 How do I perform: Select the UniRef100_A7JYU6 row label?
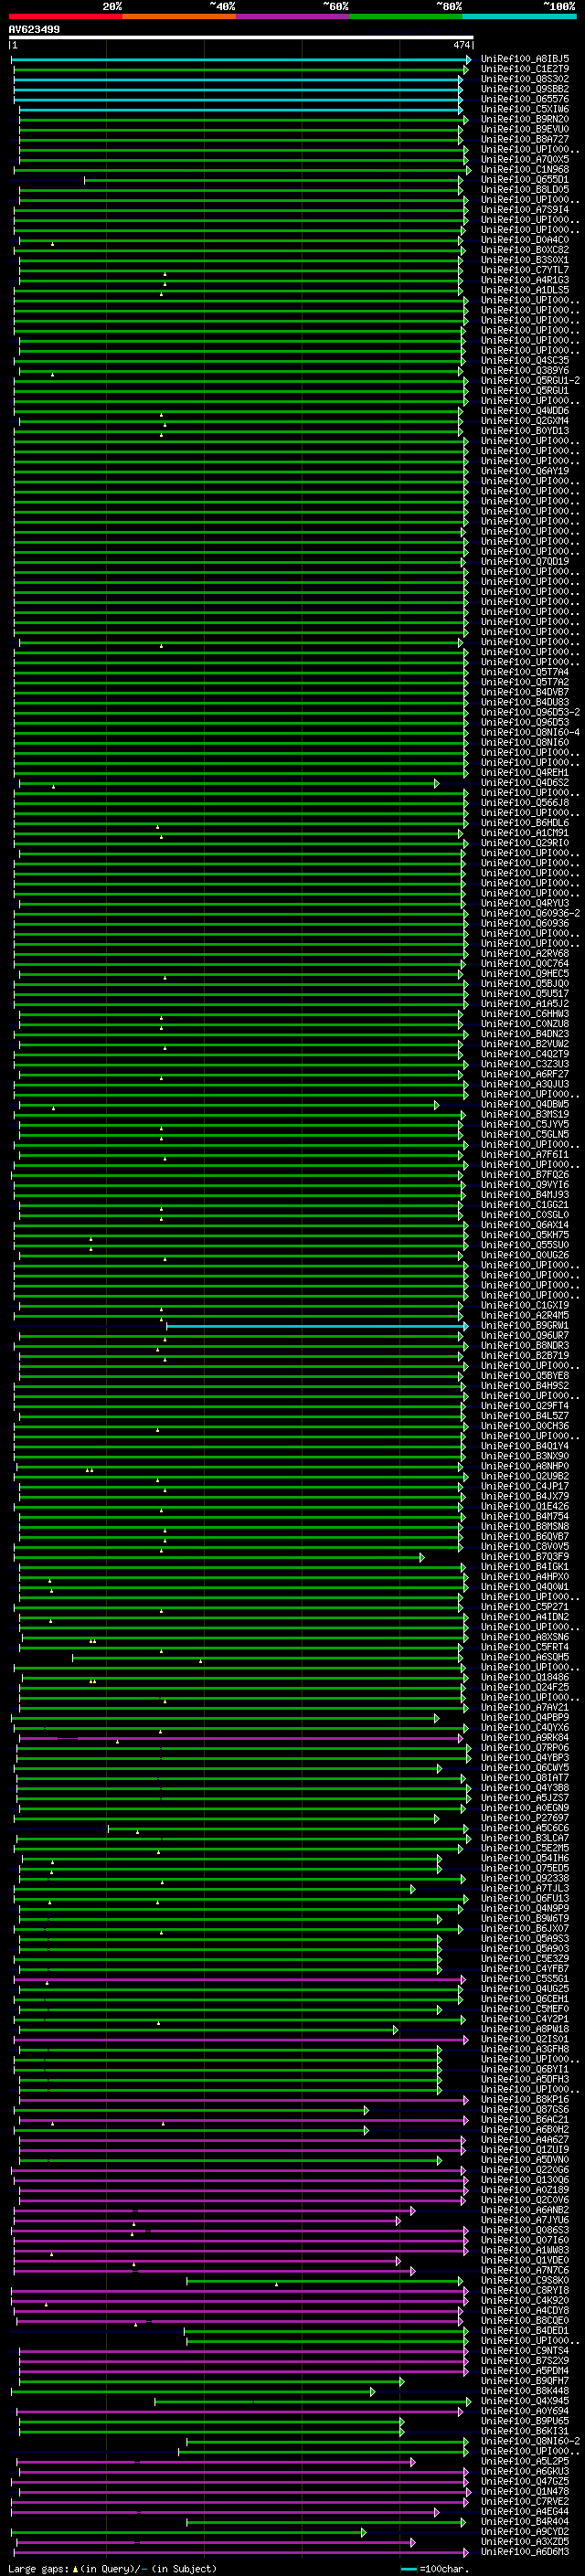525,2220
